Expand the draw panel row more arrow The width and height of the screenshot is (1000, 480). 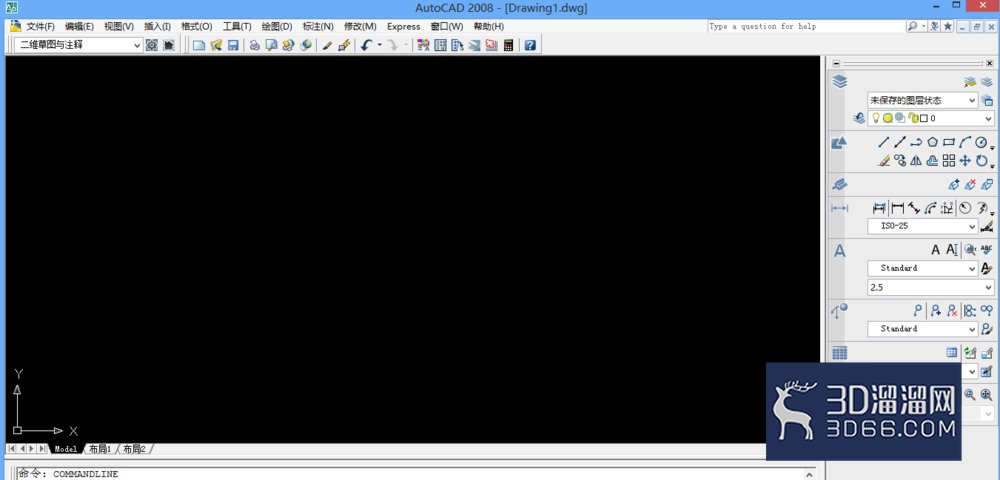pyautogui.click(x=992, y=148)
